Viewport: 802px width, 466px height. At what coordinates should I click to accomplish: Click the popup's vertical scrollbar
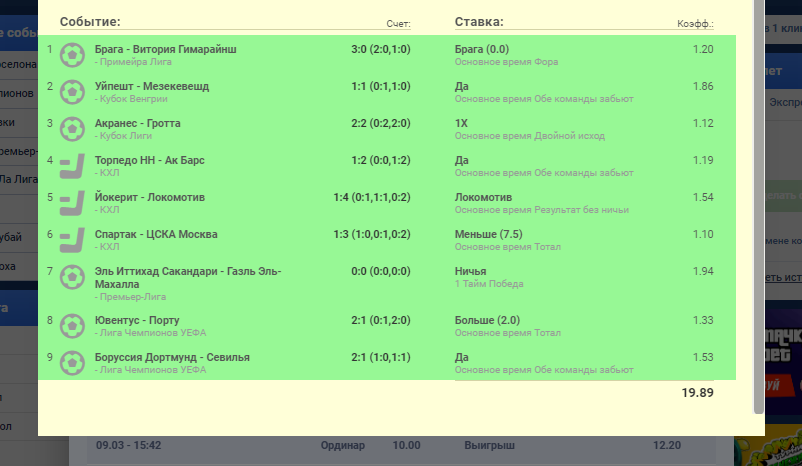[759, 207]
